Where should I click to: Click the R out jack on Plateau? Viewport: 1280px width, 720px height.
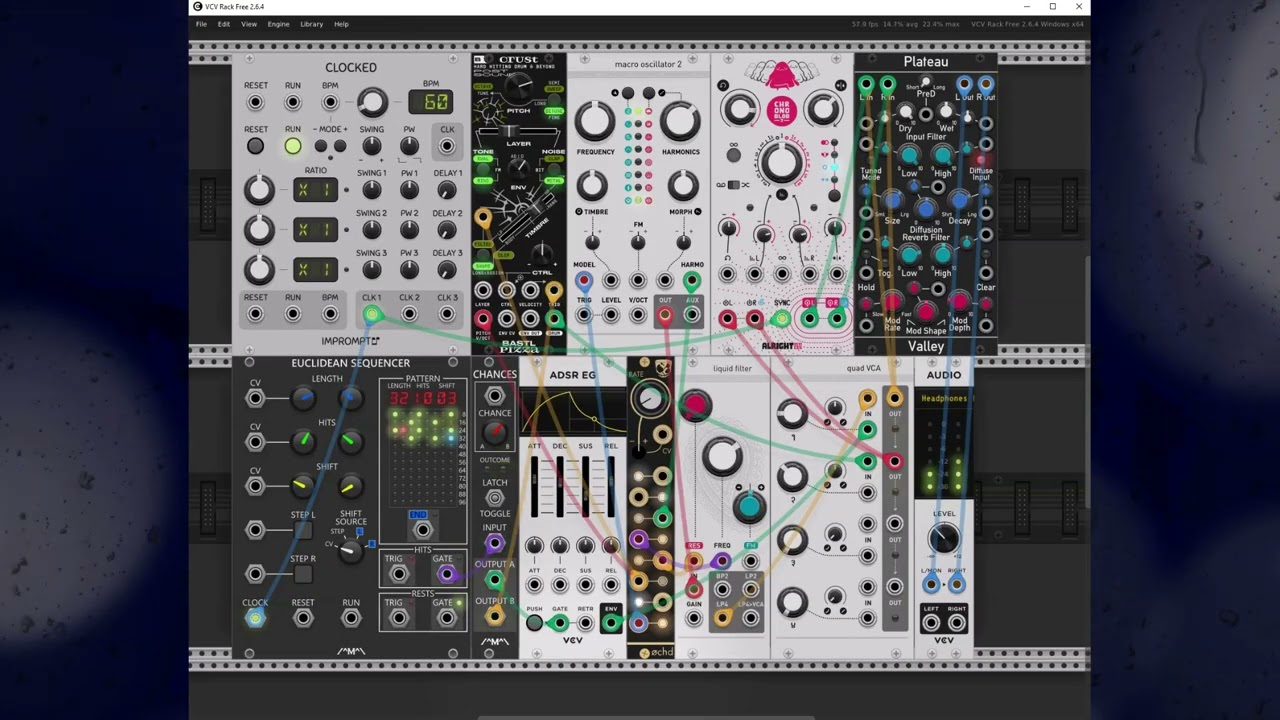pos(986,85)
